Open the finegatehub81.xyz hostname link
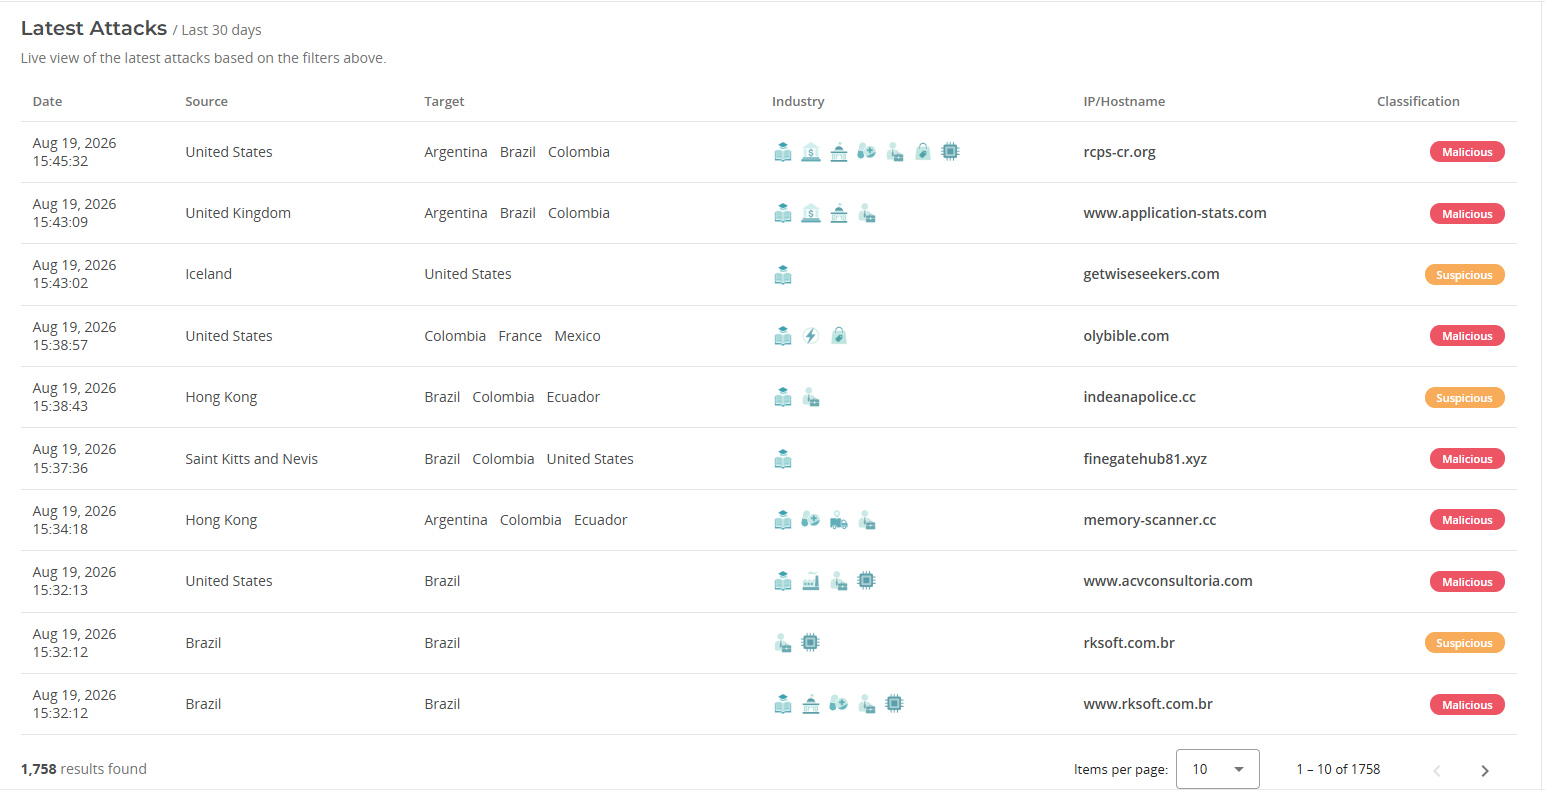This screenshot has width=1545, height=794. pyautogui.click(x=1145, y=459)
